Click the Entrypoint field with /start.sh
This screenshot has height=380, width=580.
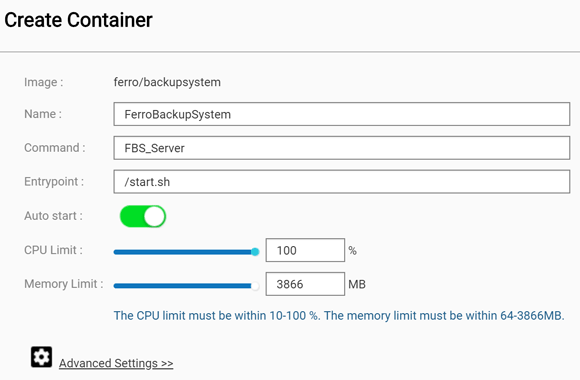click(341, 182)
